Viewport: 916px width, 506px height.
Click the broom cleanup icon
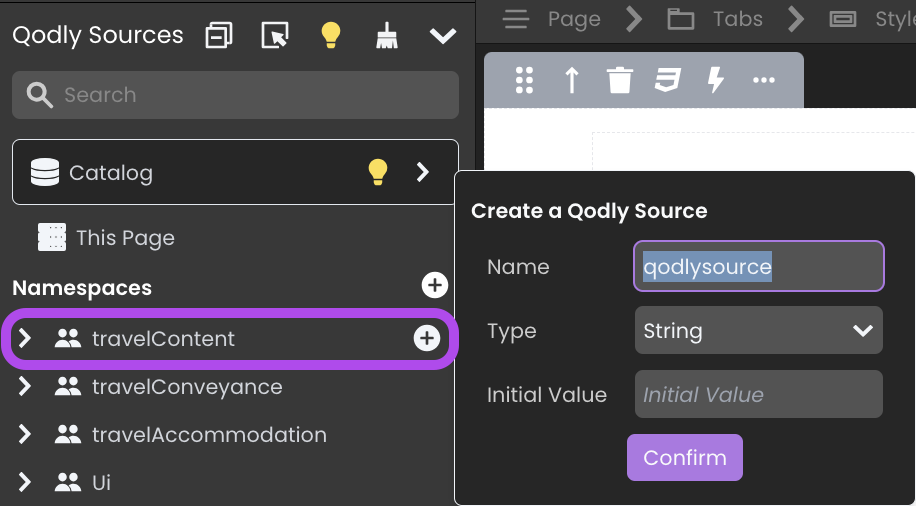click(x=387, y=36)
